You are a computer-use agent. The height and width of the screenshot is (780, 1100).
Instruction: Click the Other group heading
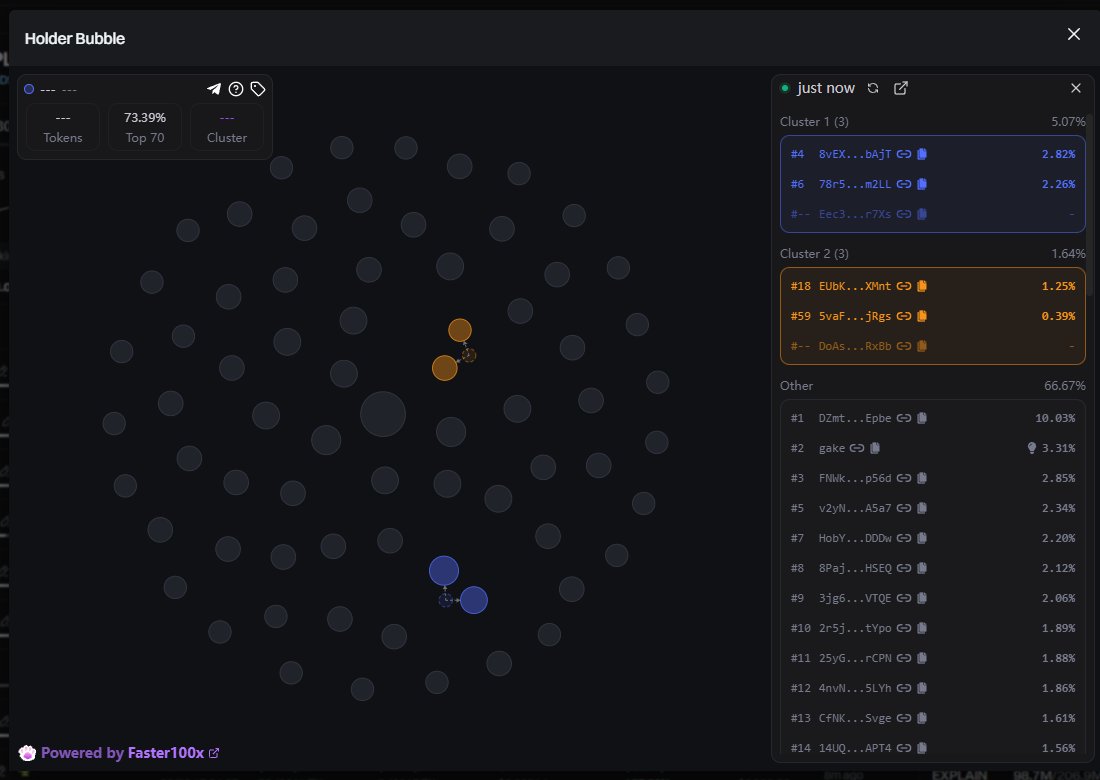click(796, 386)
